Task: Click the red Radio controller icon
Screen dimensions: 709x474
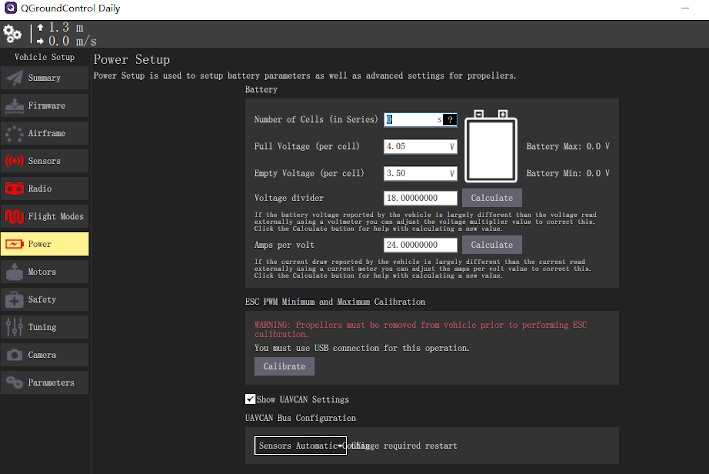Action: pos(14,189)
